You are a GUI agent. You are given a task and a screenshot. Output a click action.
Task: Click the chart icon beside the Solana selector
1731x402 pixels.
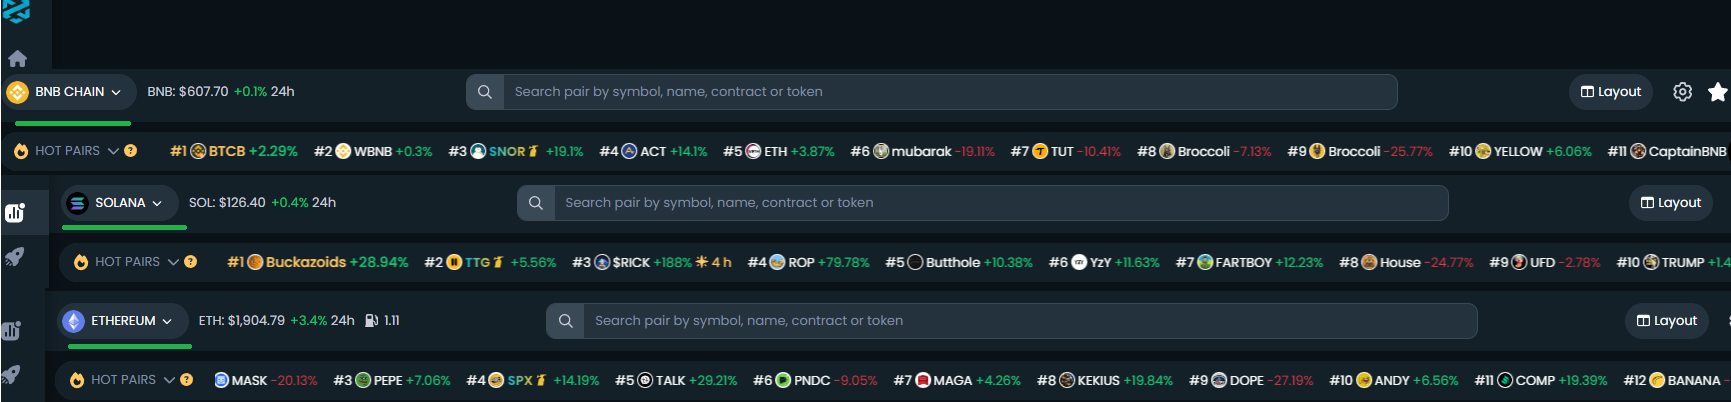click(x=14, y=212)
